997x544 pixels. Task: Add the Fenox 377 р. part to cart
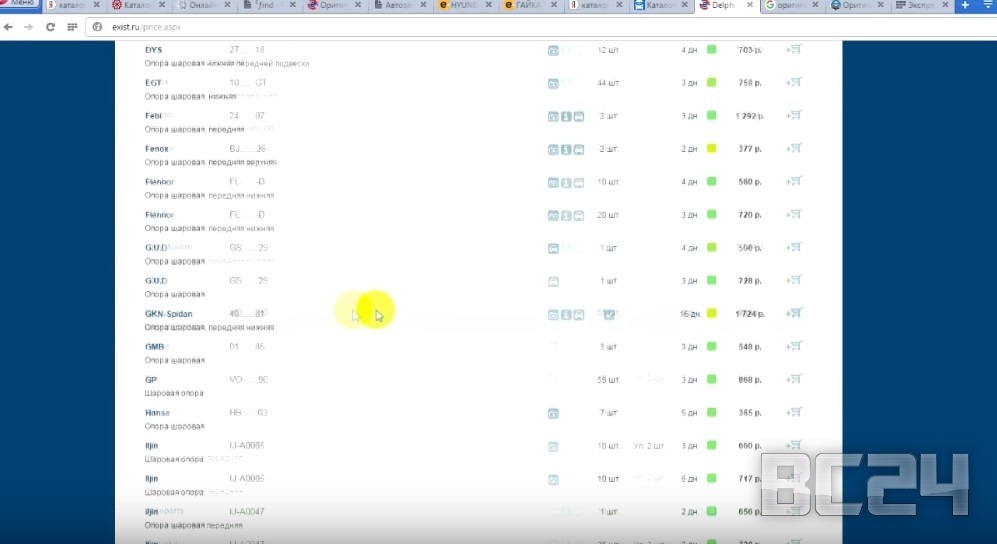[795, 148]
